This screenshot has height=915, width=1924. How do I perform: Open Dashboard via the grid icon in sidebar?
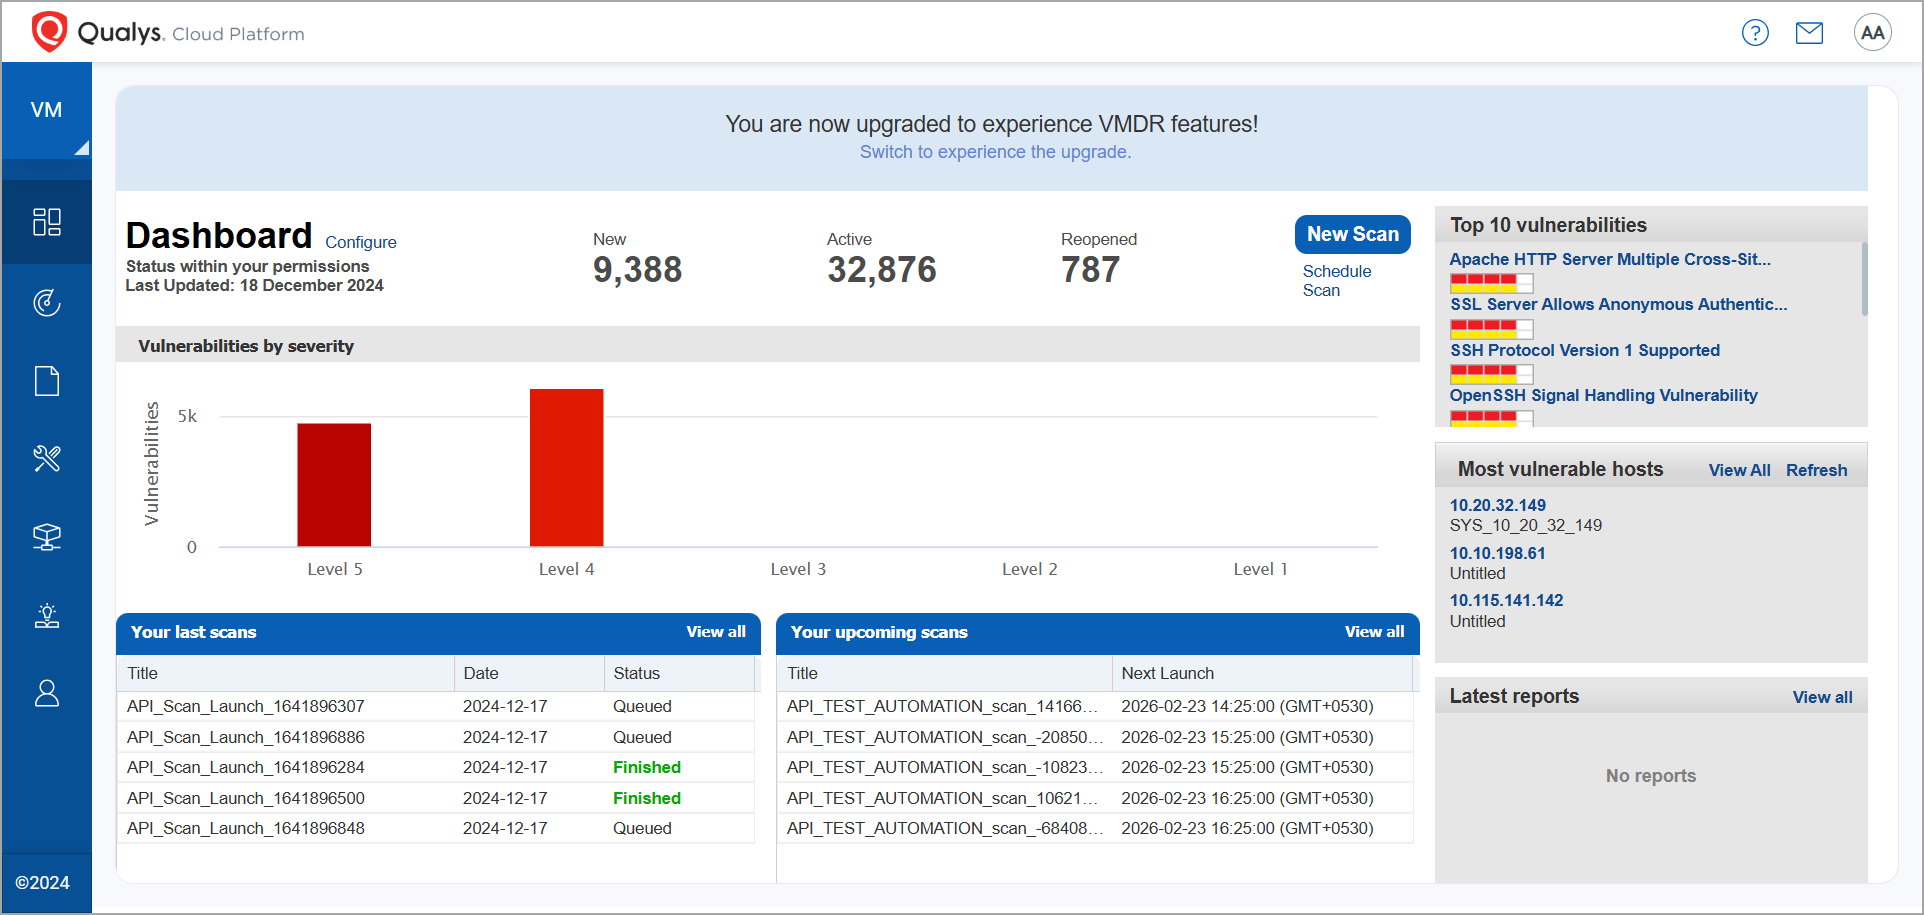pyautogui.click(x=46, y=222)
